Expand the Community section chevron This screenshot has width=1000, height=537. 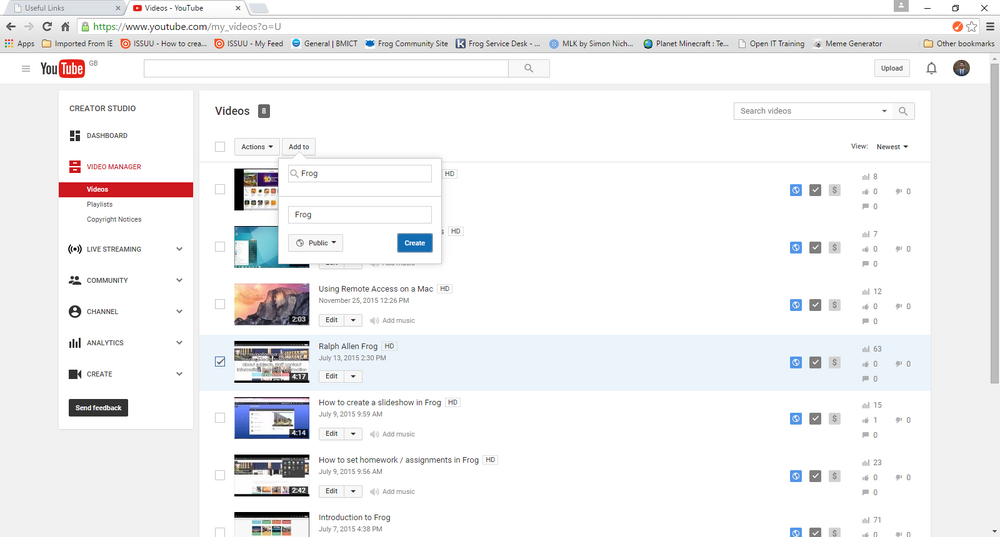(179, 280)
